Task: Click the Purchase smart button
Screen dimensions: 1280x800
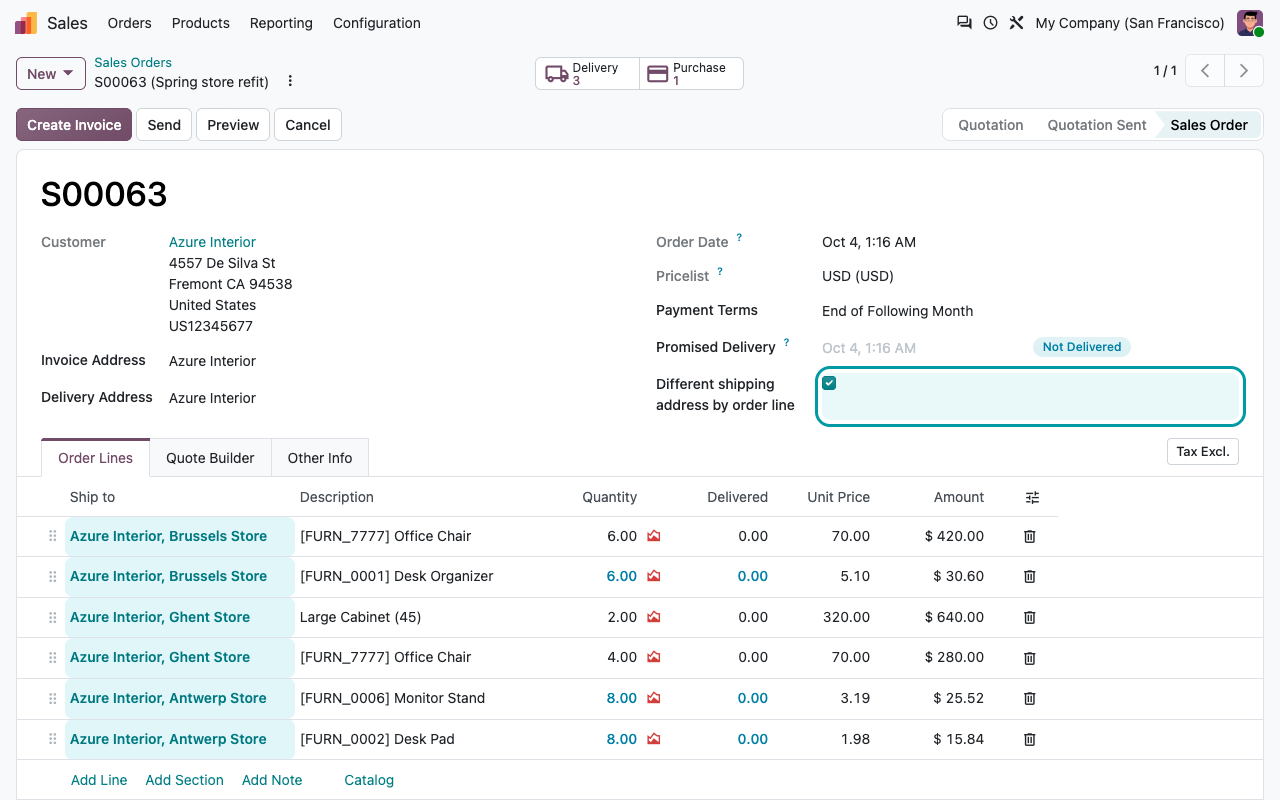Action: 691,73
